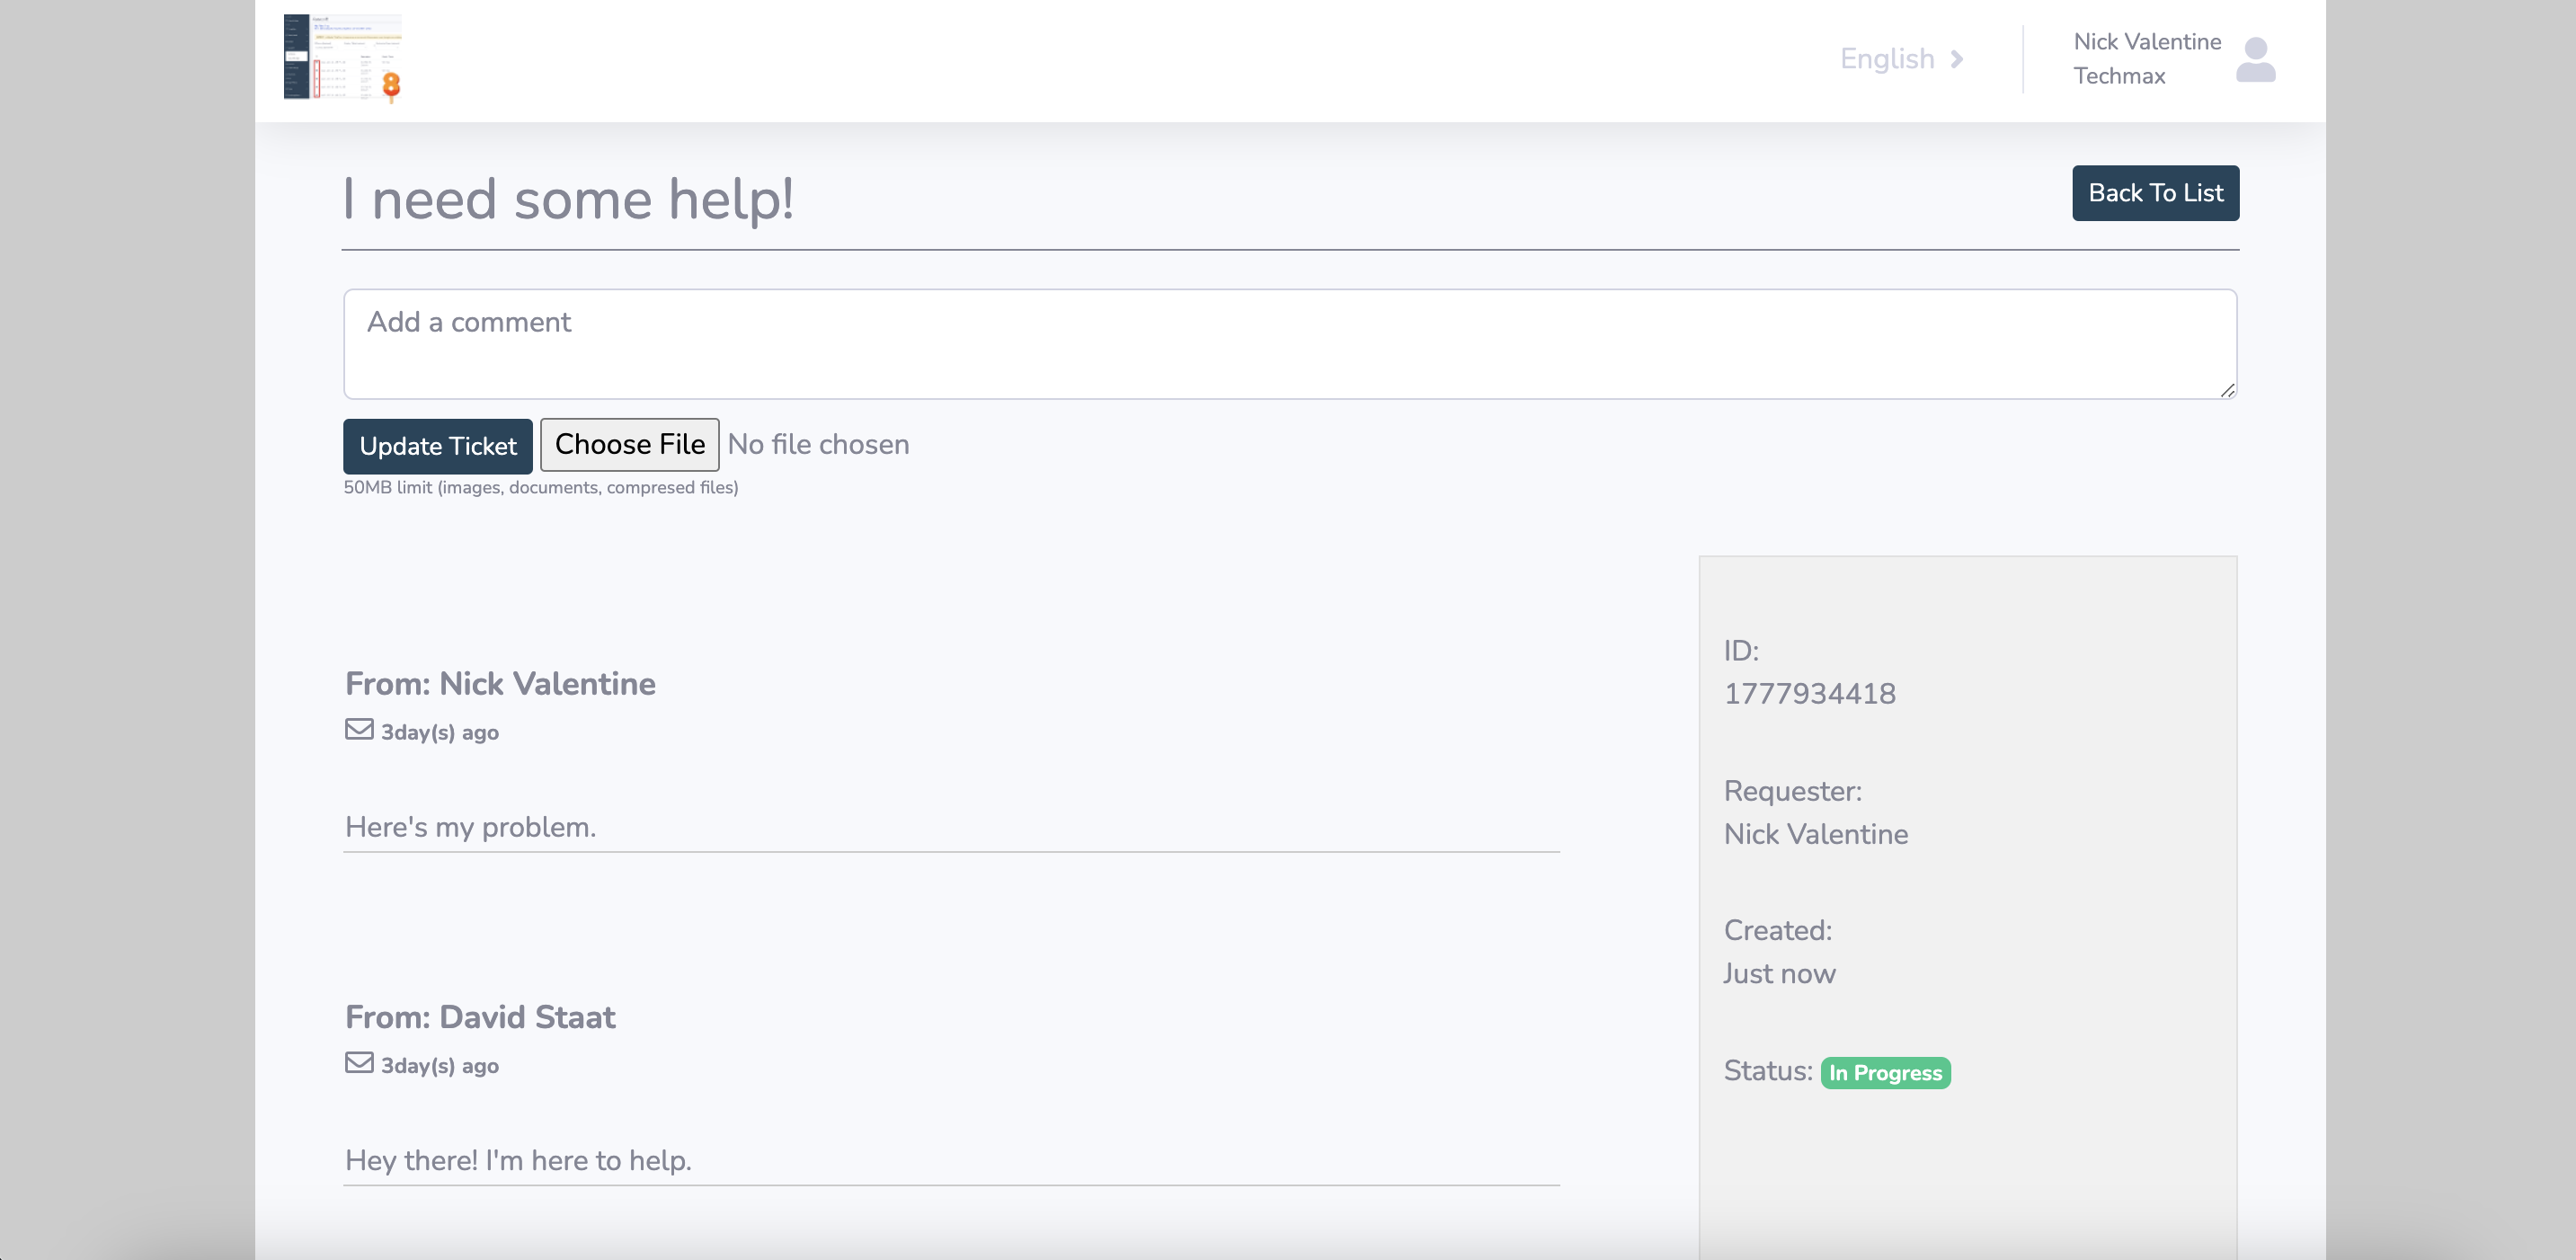Image resolution: width=2576 pixels, height=1260 pixels.
Task: Click the logo thumbnail in header
Action: tap(342, 58)
